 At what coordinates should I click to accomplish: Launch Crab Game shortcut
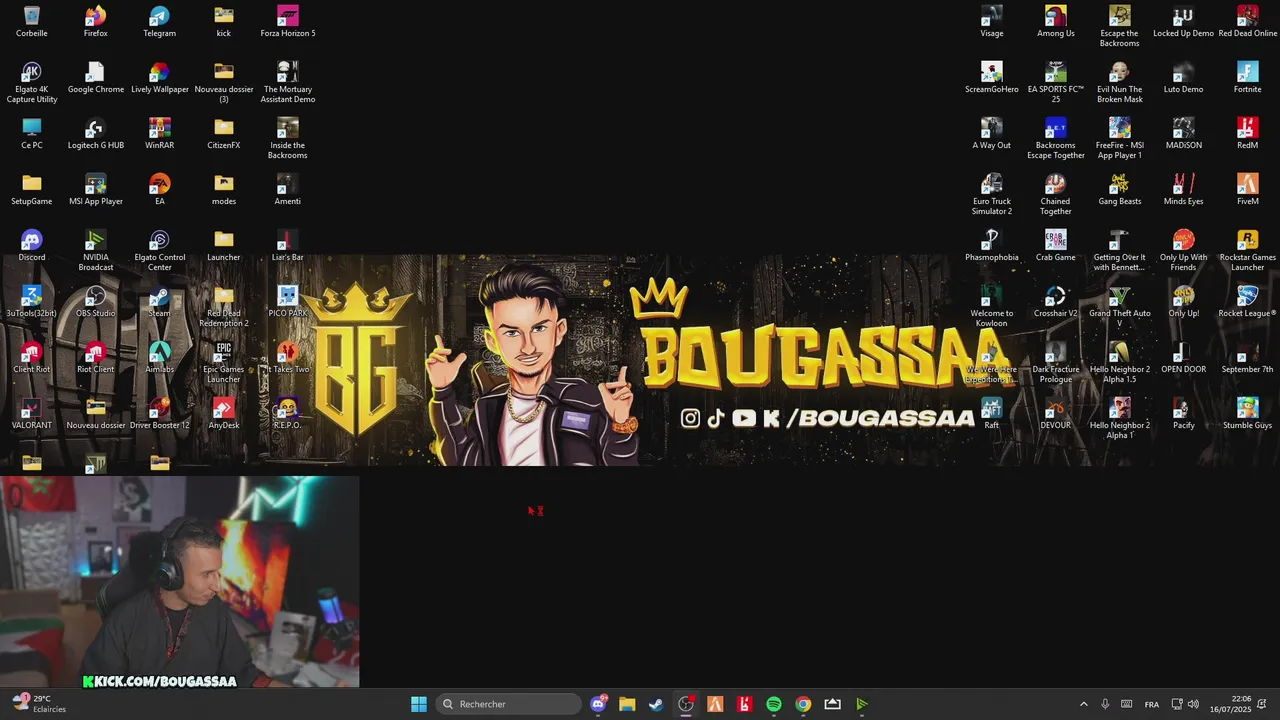[1056, 246]
